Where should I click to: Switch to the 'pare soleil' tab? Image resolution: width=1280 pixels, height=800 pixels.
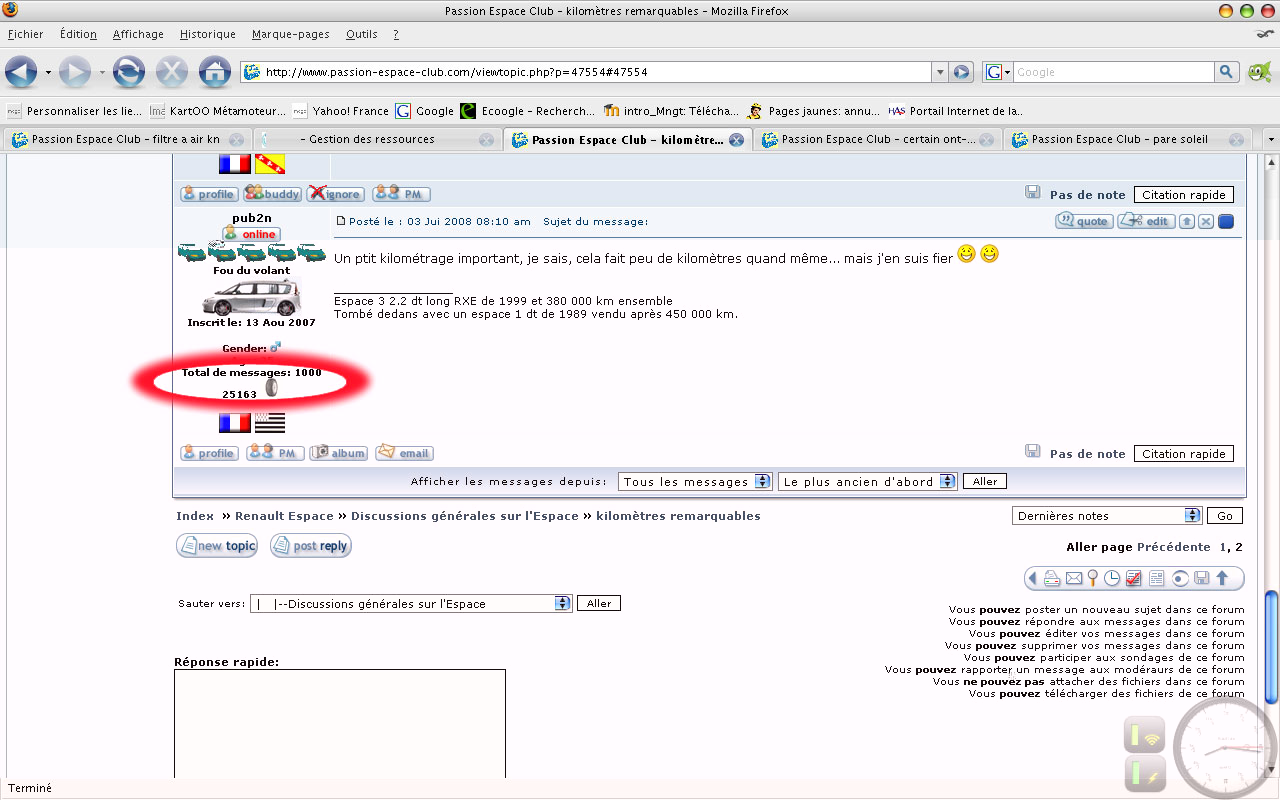(x=1118, y=140)
